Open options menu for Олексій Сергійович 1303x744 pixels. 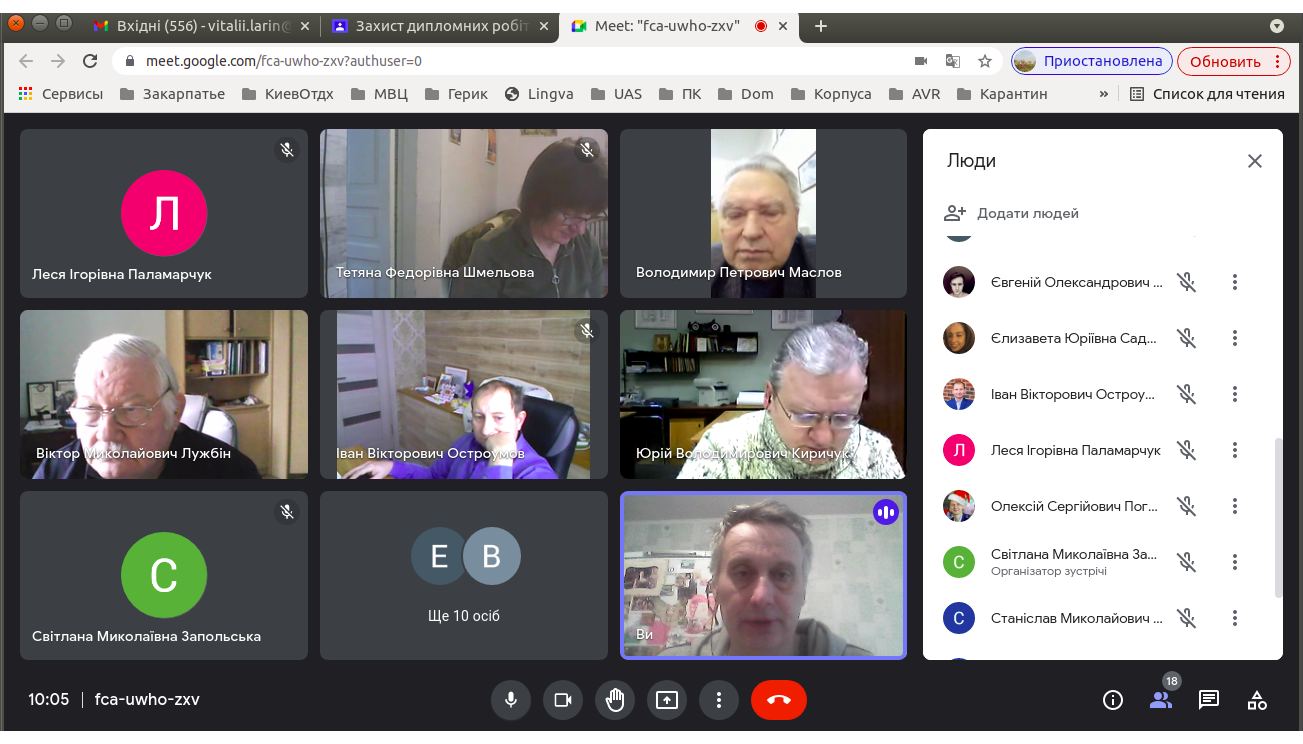pyautogui.click(x=1235, y=506)
